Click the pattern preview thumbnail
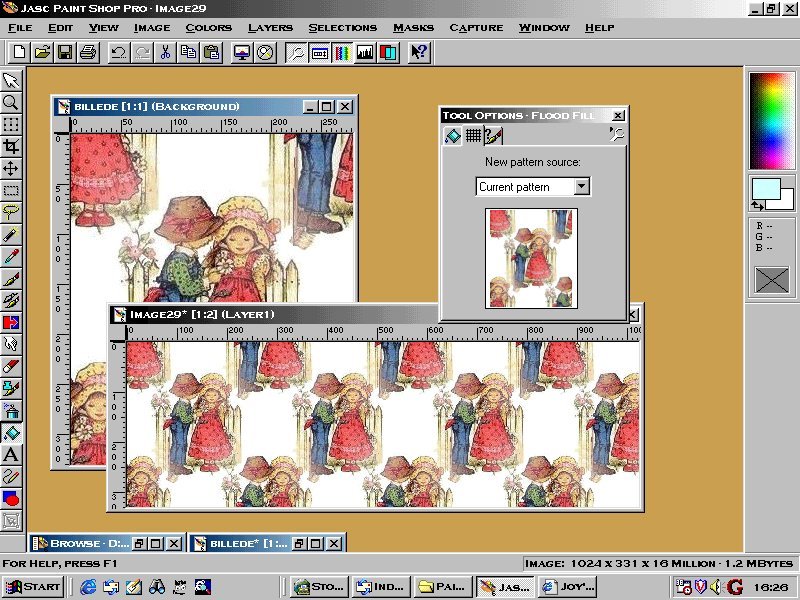 pyautogui.click(x=531, y=258)
